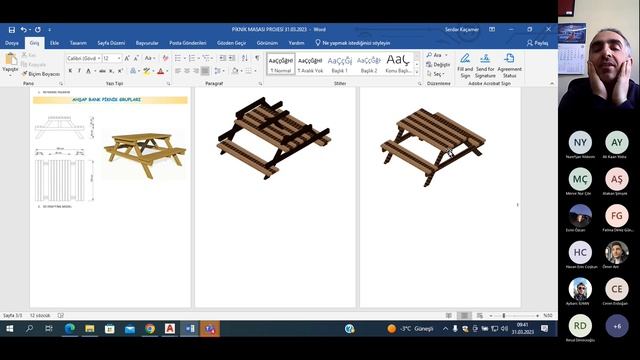
Task: Align text left
Action: [x=178, y=71]
